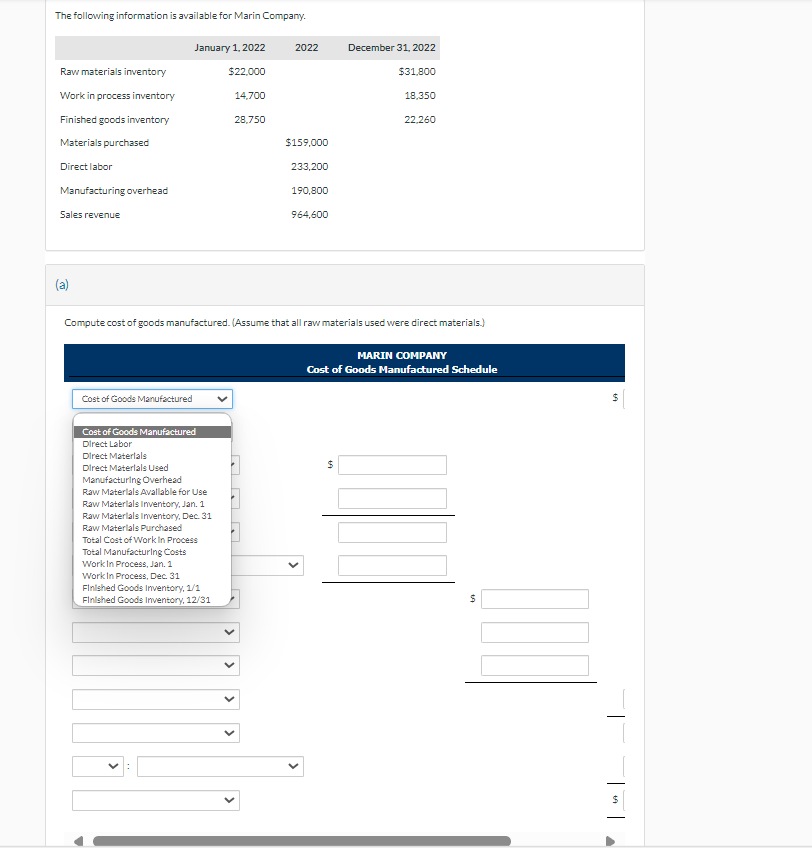Open the grey dropdown below the option list
This screenshot has height=848, width=812.
(156, 632)
